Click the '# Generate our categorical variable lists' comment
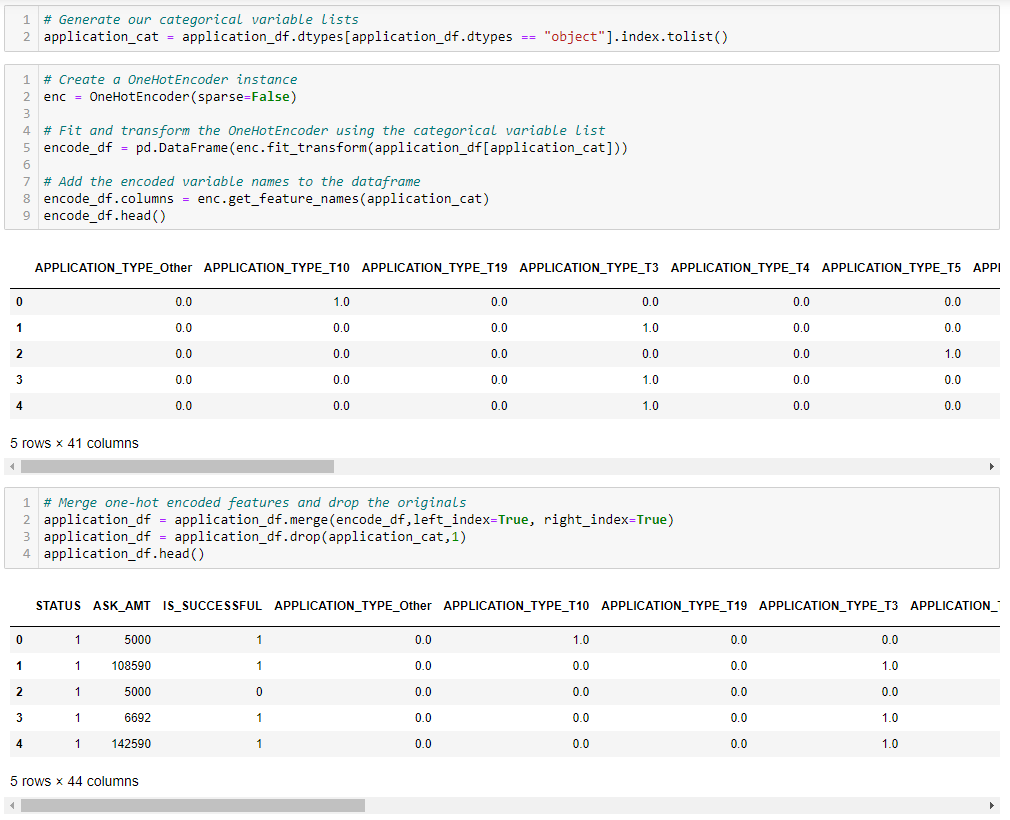Image resolution: width=1010 pixels, height=820 pixels. pyautogui.click(x=201, y=20)
